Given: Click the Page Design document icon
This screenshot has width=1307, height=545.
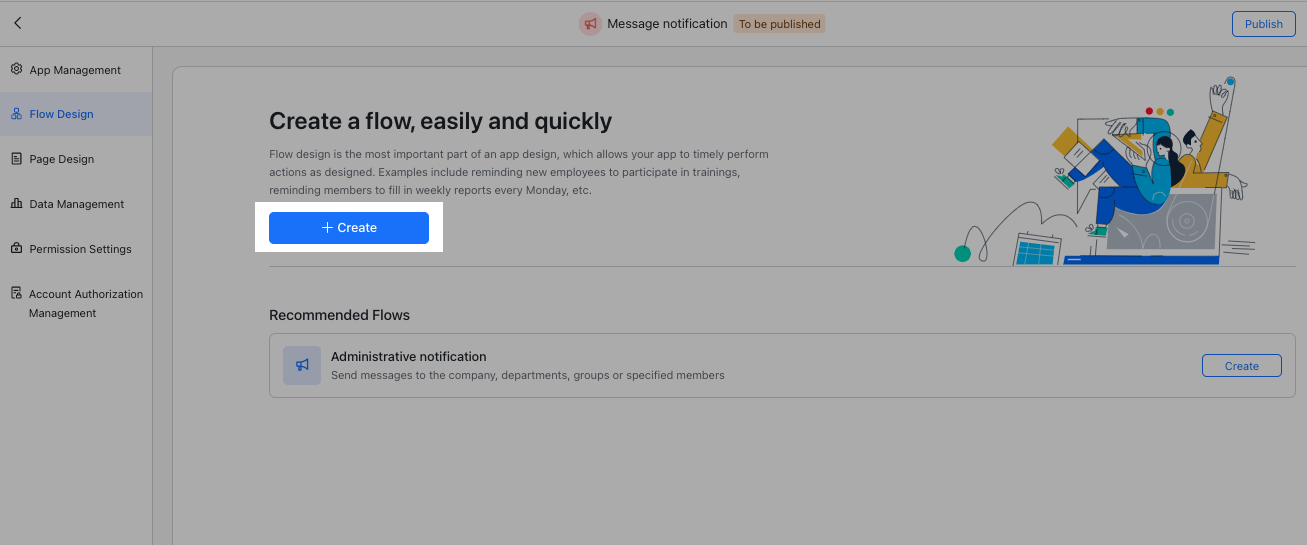Looking at the screenshot, I should [16, 159].
